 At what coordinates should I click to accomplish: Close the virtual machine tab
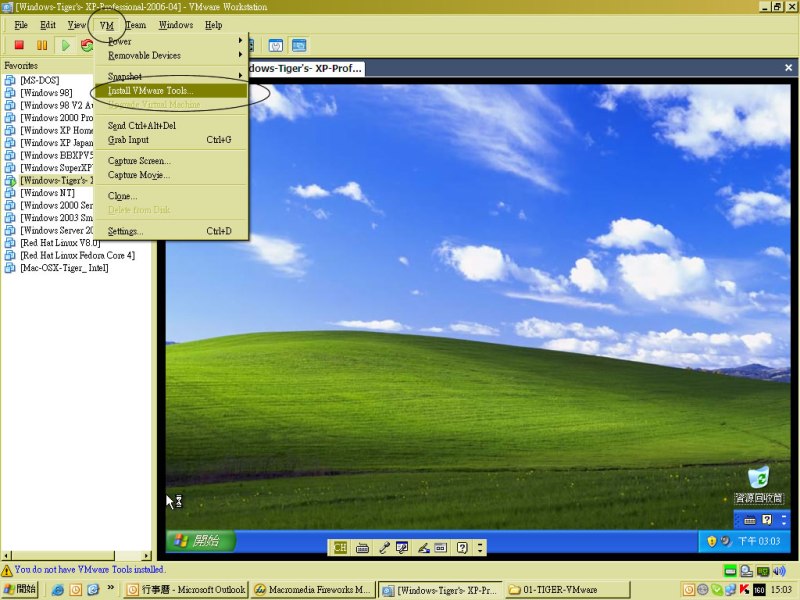[x=788, y=68]
